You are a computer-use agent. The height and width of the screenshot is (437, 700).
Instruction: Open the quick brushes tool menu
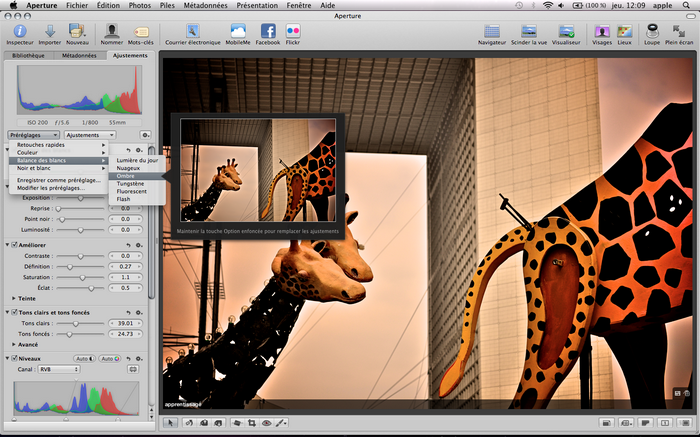[x=281, y=423]
